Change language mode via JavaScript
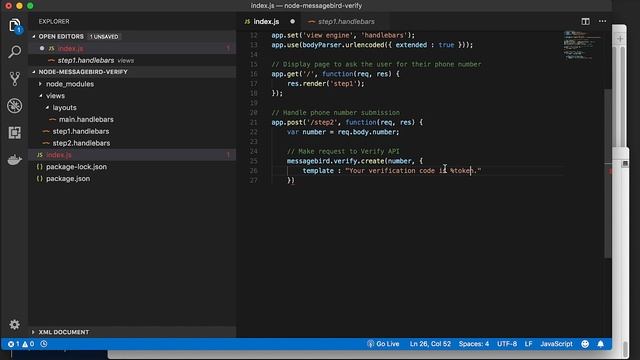640x360 pixels. pos(556,344)
